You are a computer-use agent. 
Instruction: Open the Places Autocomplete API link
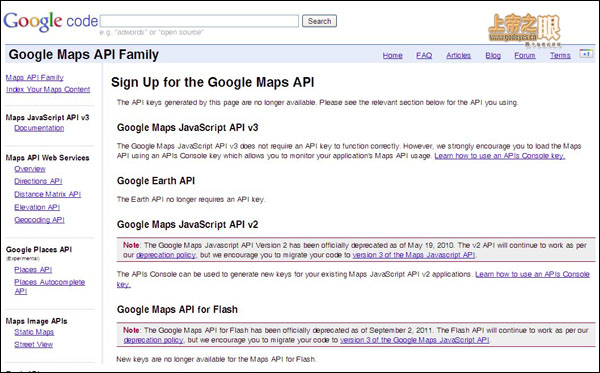tap(49, 286)
